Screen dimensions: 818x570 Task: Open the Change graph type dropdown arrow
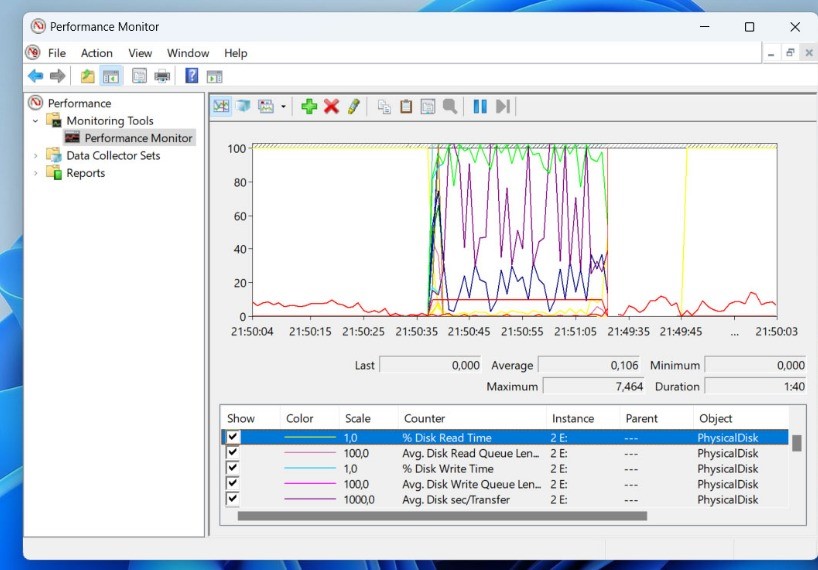pyautogui.click(x=284, y=107)
